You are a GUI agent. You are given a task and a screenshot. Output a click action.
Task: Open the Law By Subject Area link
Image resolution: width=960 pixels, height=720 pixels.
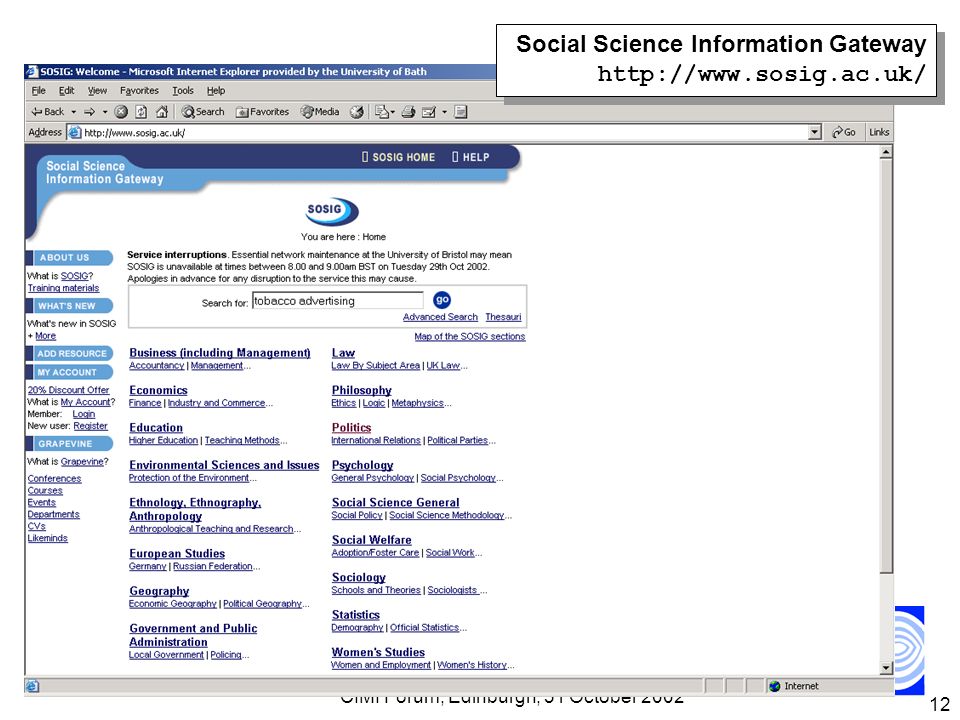[x=375, y=366]
